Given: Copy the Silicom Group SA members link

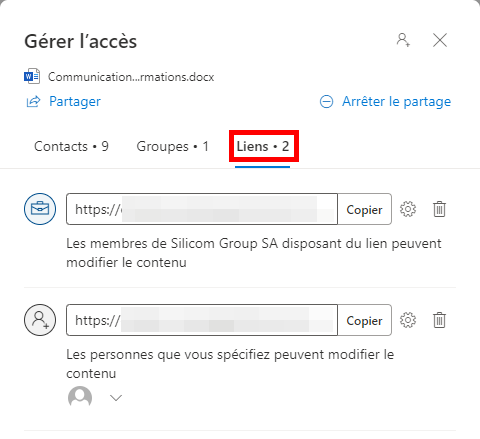Looking at the screenshot, I should click(364, 209).
